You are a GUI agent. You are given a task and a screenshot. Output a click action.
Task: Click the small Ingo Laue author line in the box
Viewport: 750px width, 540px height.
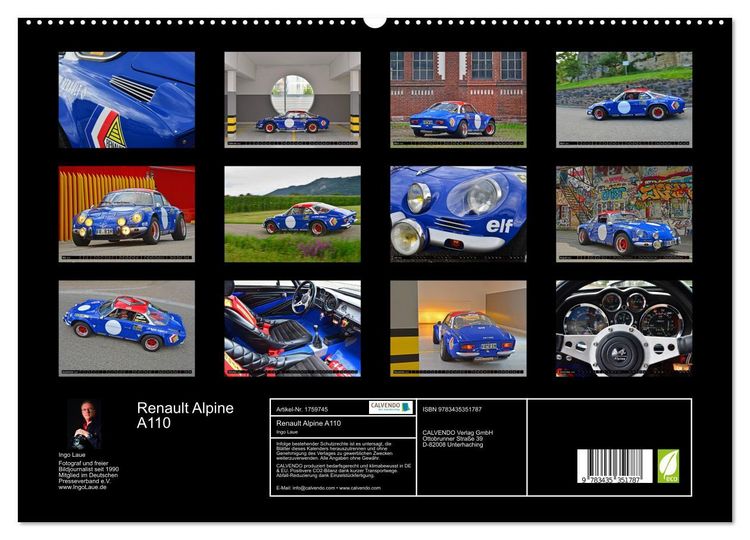click(287, 432)
